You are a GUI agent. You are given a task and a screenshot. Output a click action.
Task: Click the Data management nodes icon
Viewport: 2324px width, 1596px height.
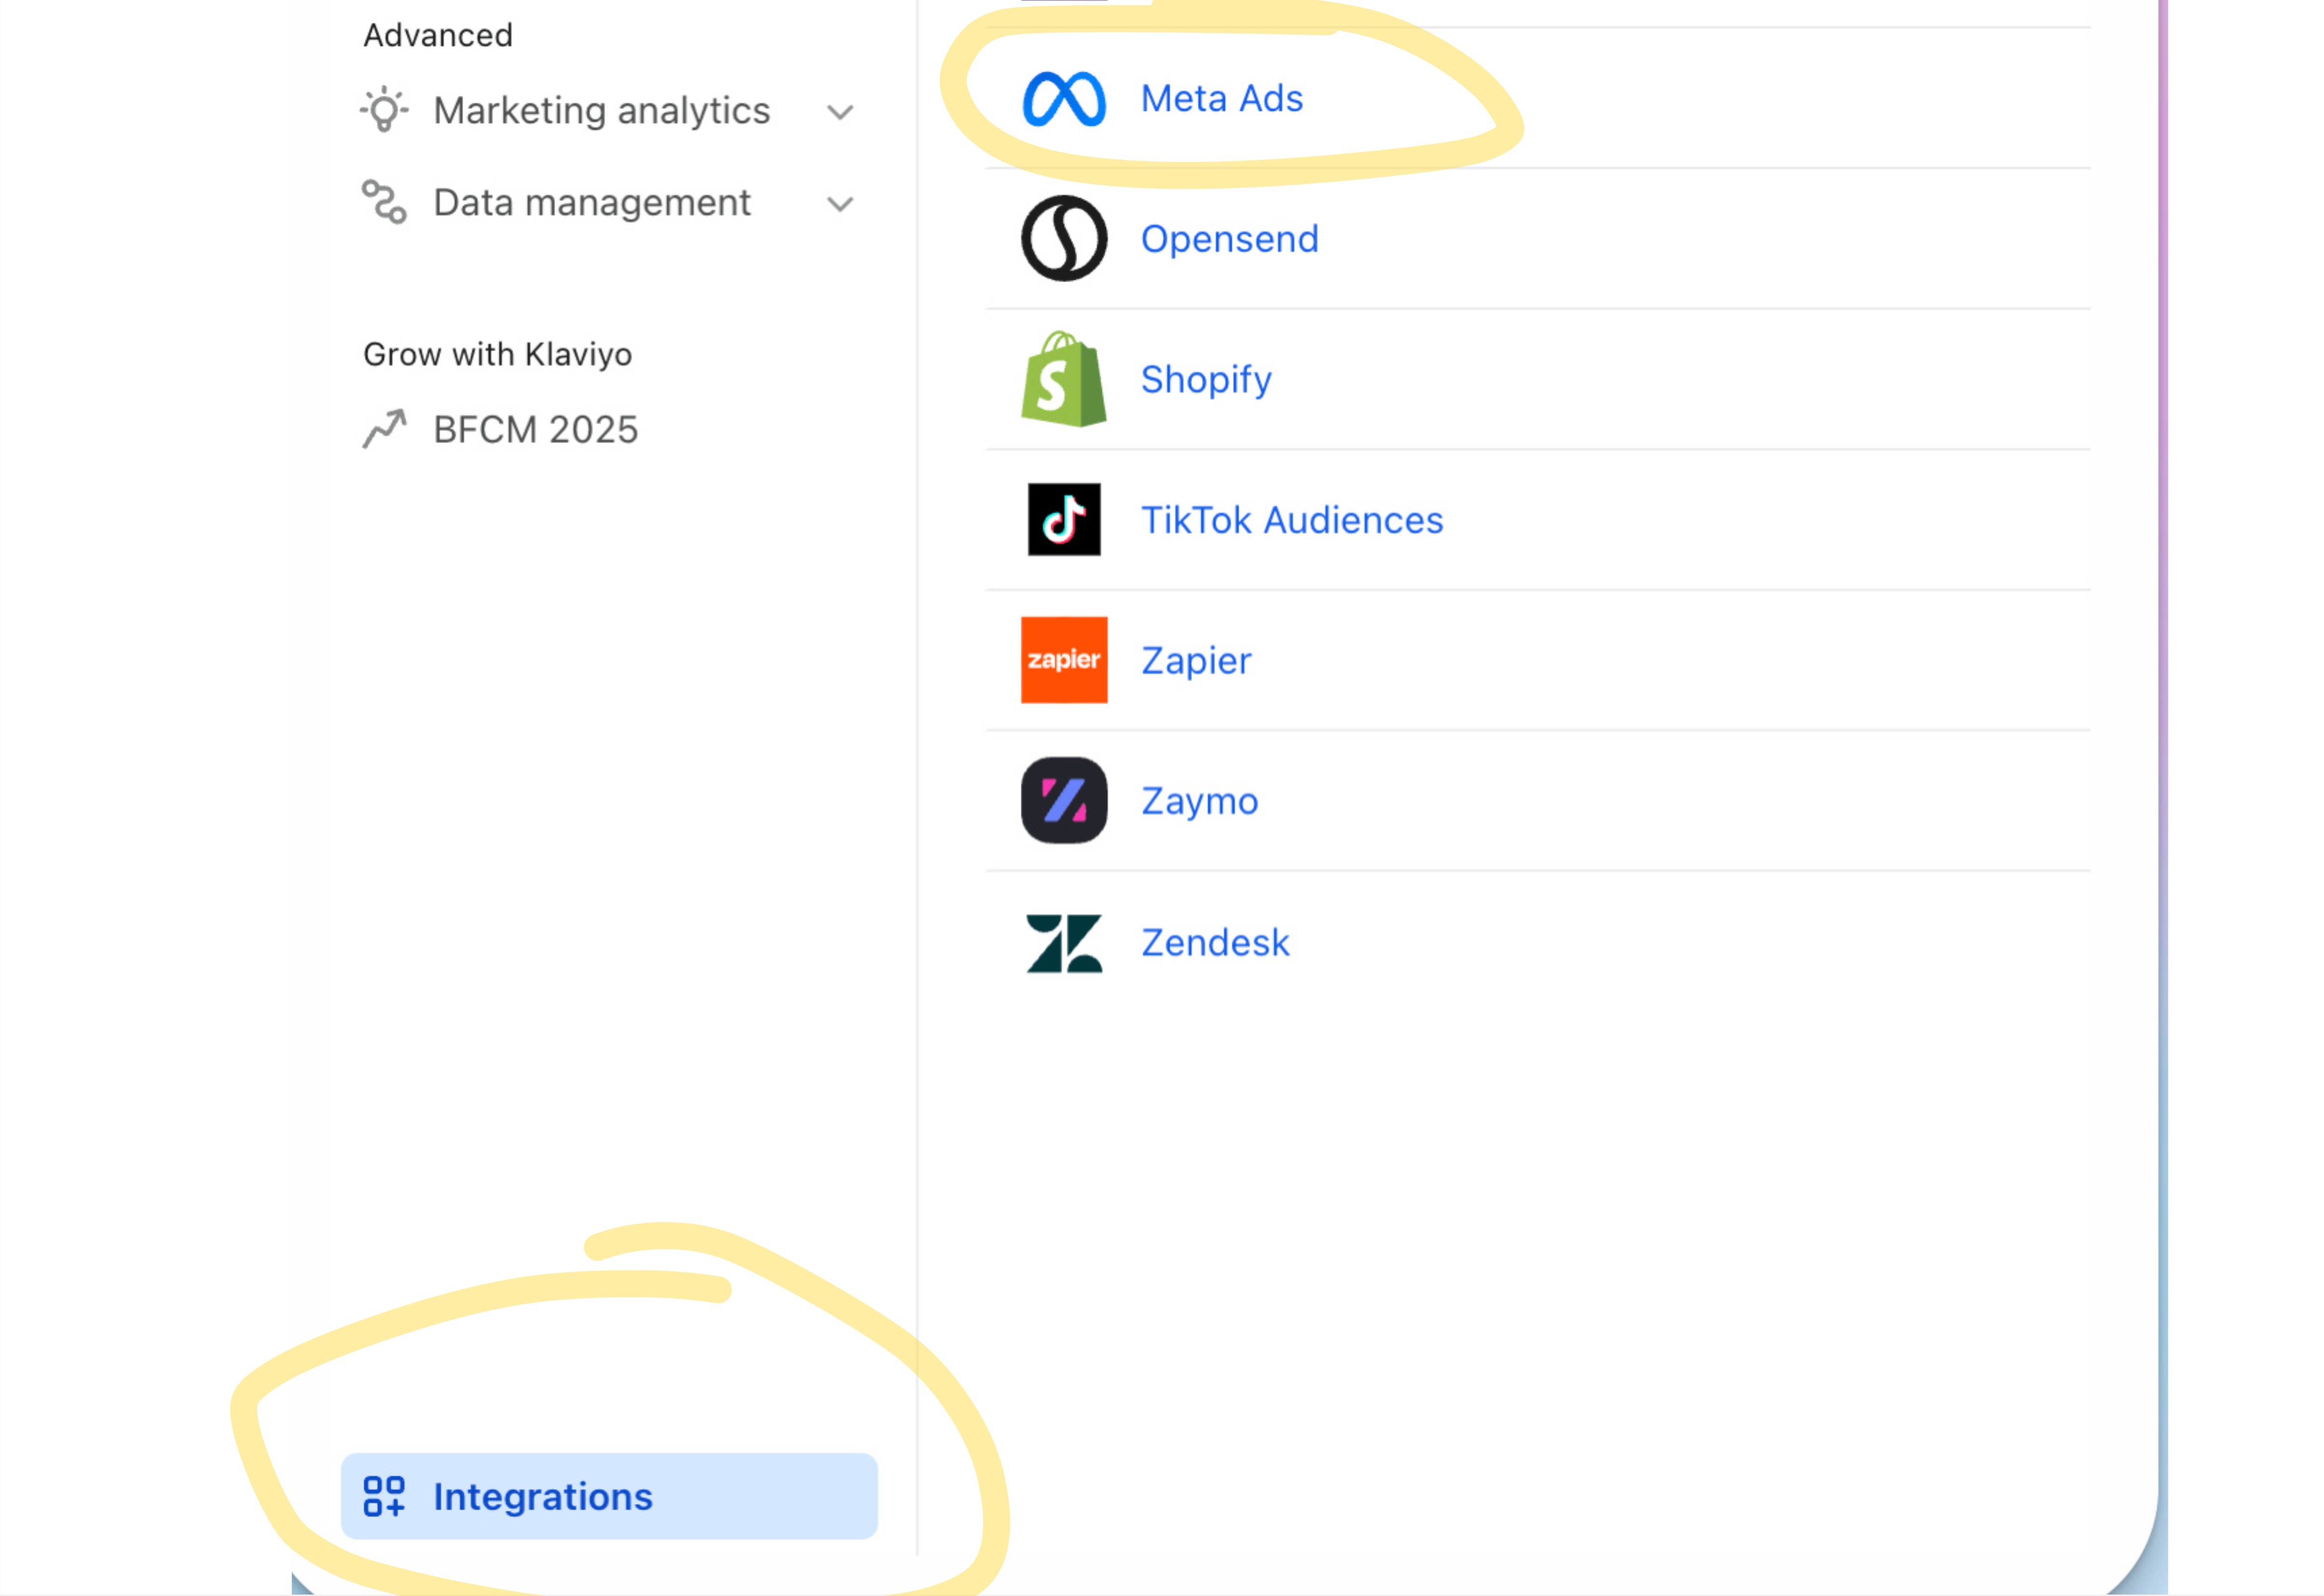[384, 202]
